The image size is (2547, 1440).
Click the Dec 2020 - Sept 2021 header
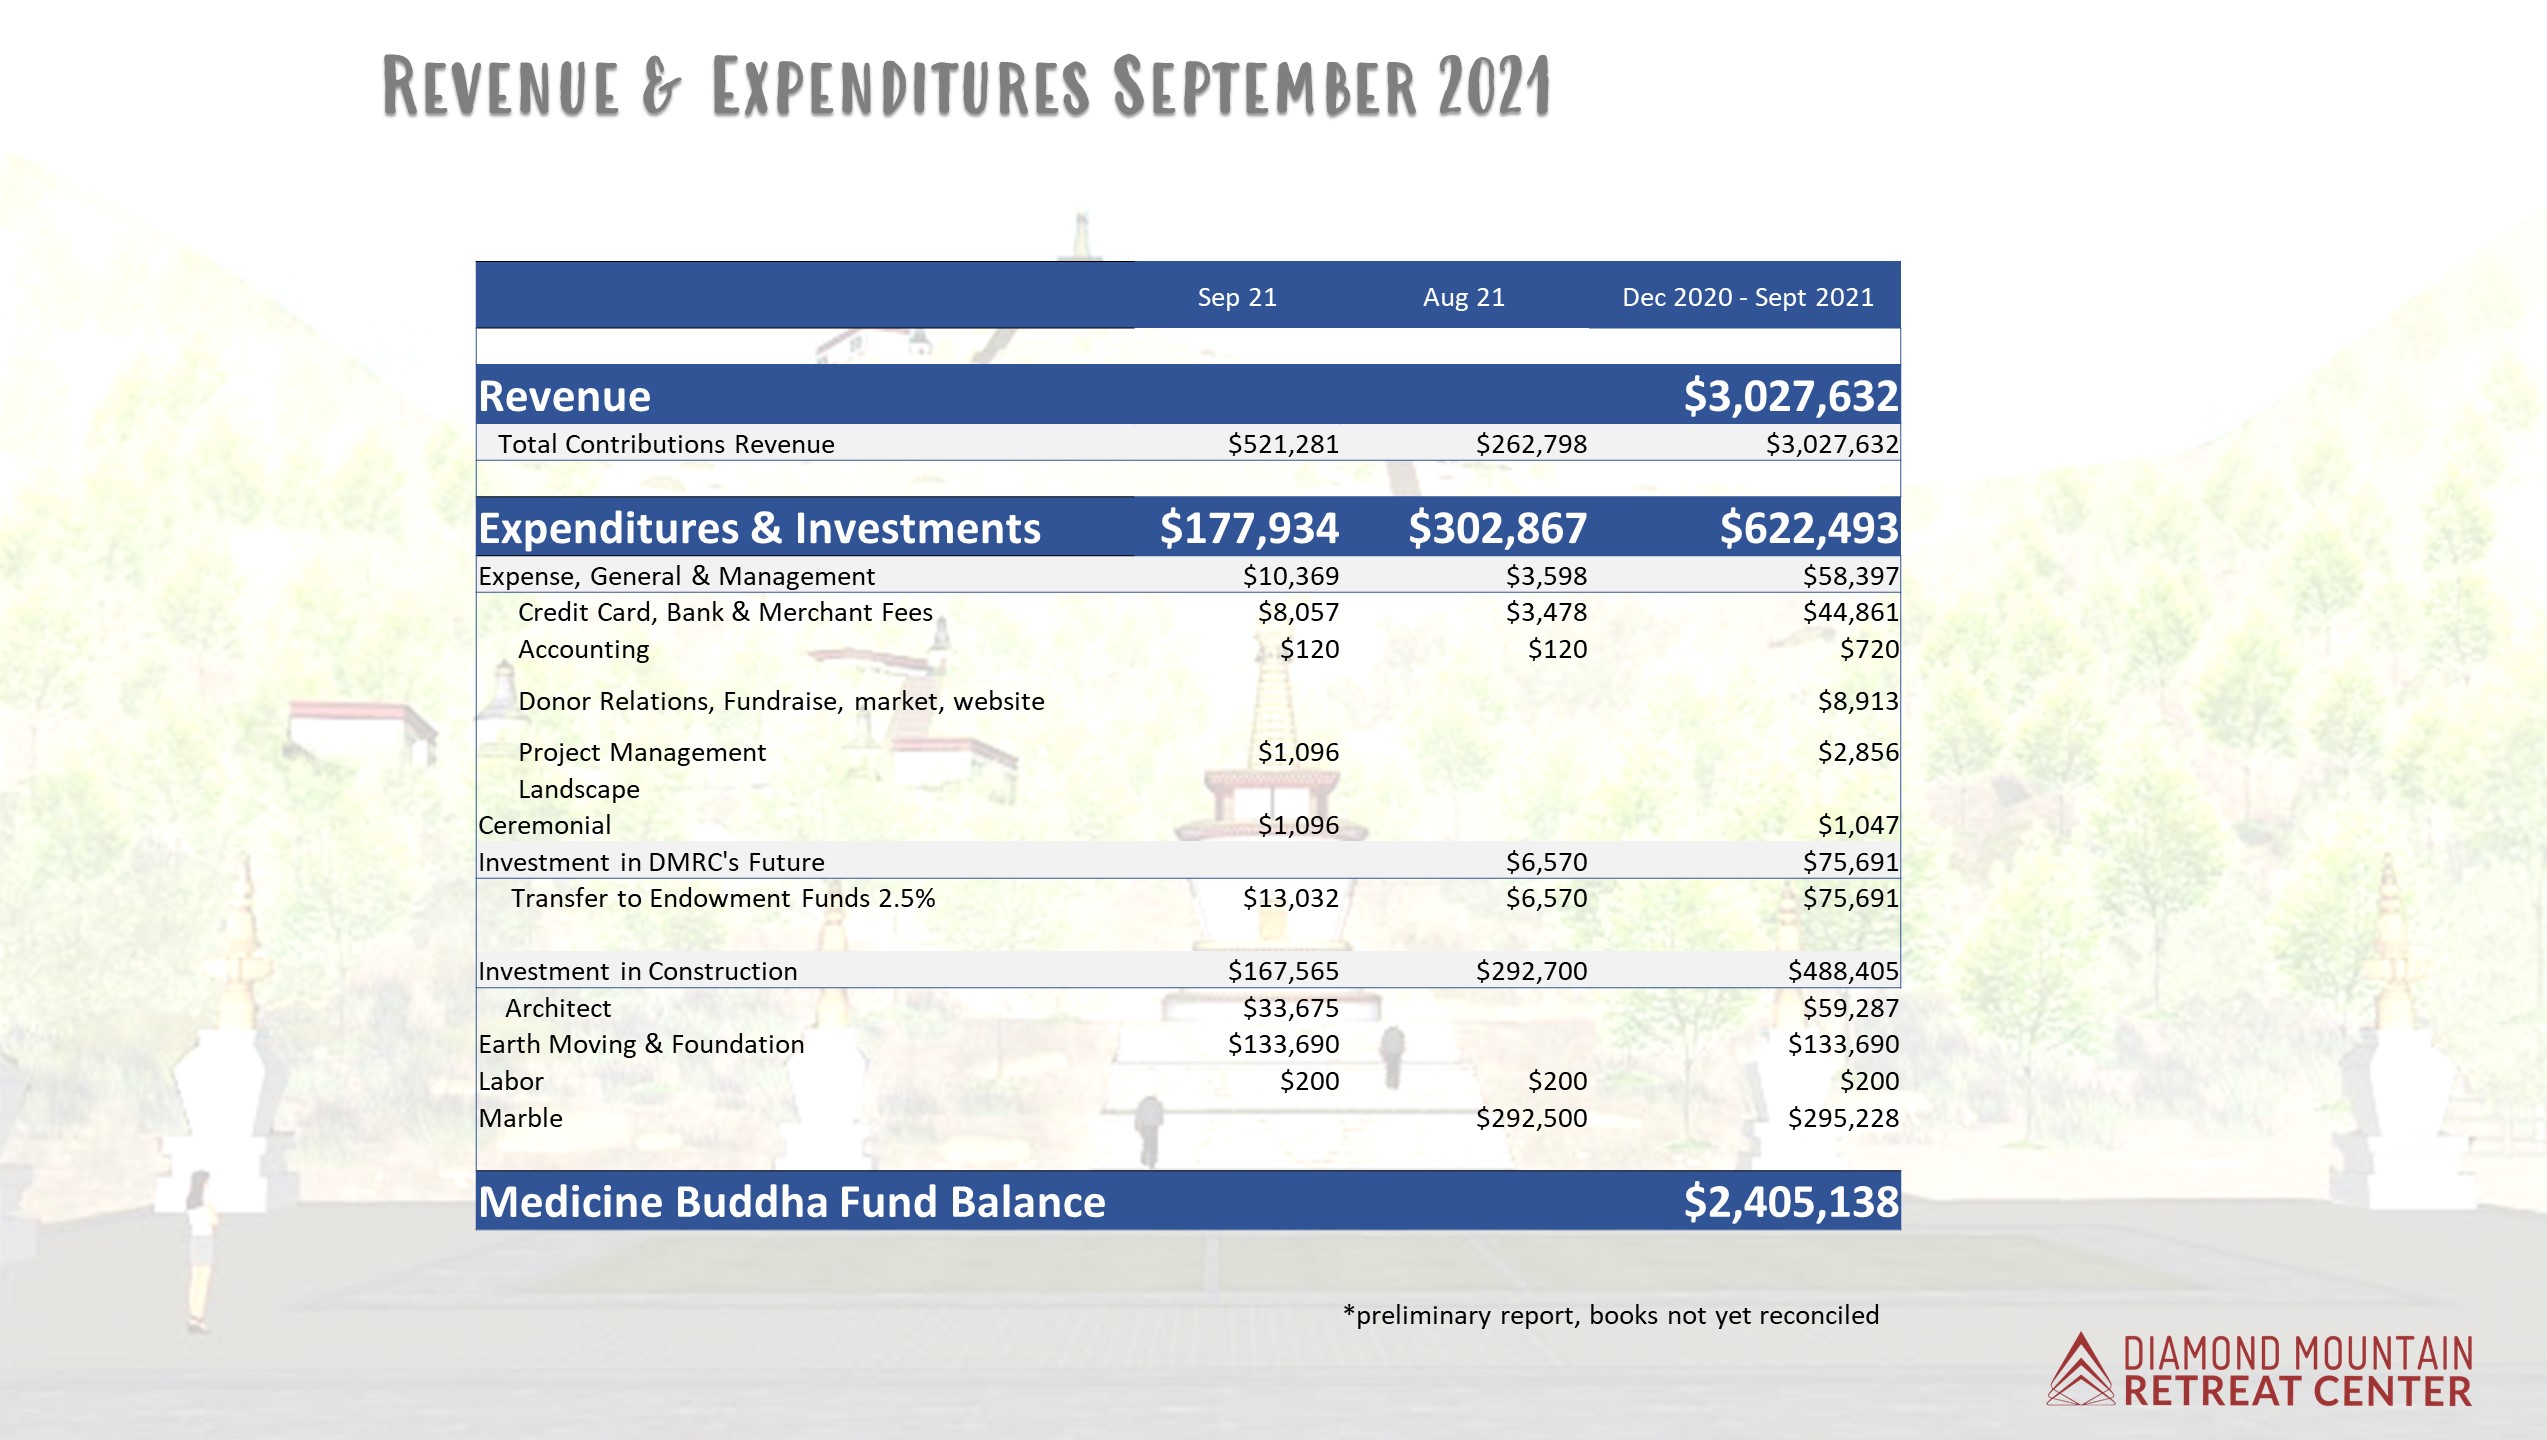point(1747,297)
